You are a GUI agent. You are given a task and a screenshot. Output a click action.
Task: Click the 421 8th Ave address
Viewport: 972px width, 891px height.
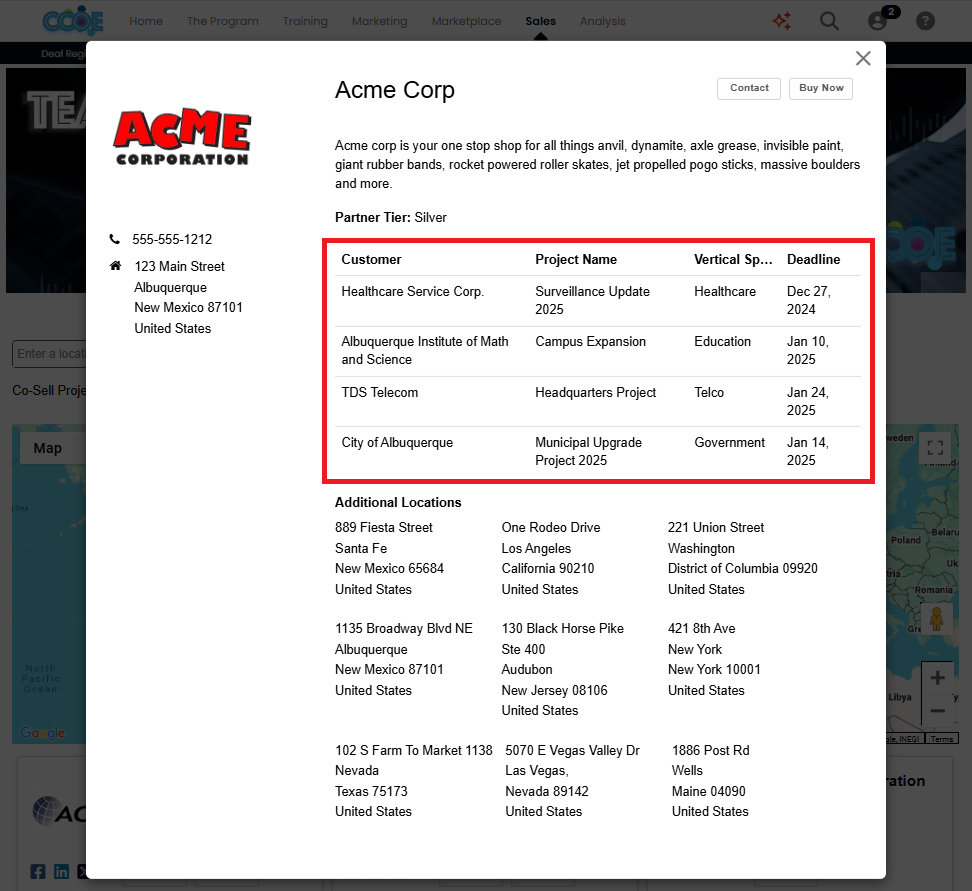coord(714,659)
